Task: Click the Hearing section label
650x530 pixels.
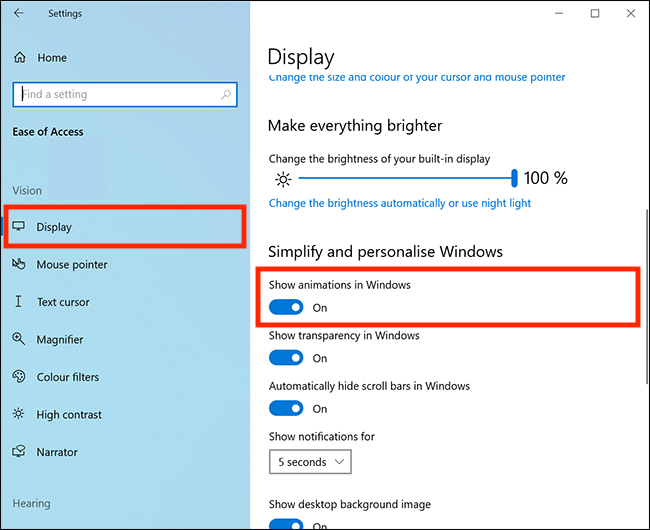Action: [x=32, y=503]
